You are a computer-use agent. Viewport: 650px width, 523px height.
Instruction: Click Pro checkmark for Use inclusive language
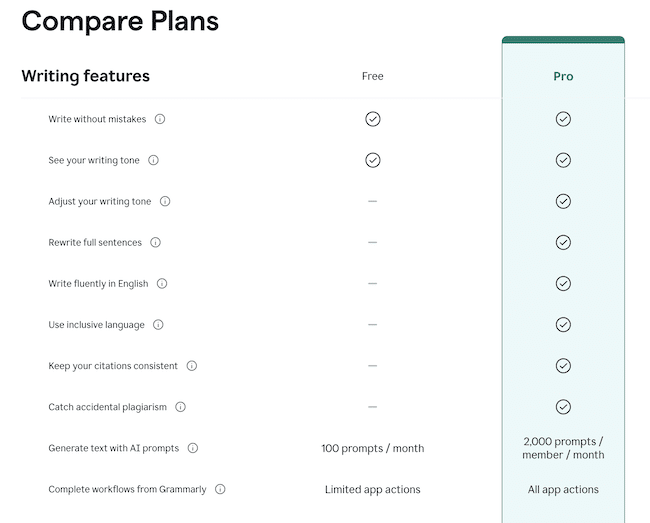pyautogui.click(x=563, y=324)
